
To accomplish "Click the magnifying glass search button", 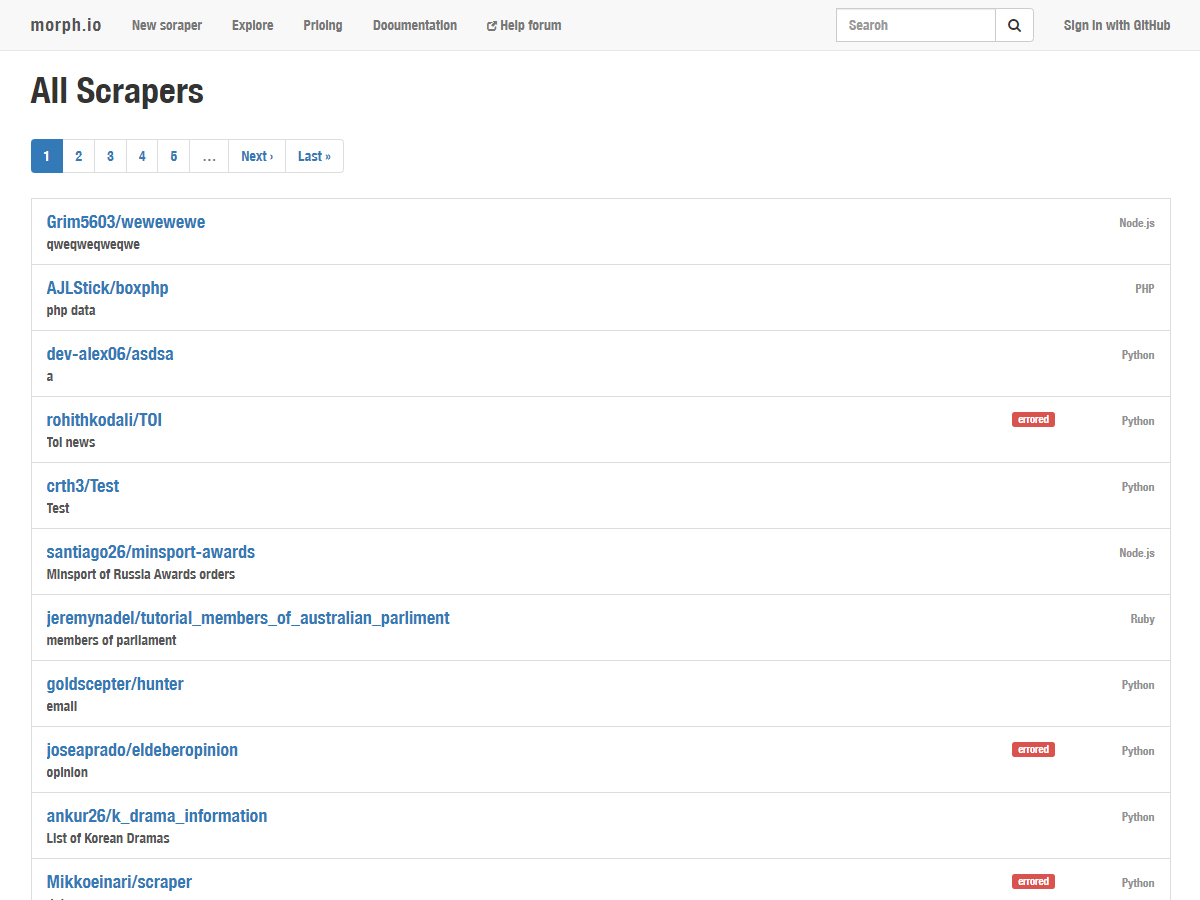I will (1014, 26).
